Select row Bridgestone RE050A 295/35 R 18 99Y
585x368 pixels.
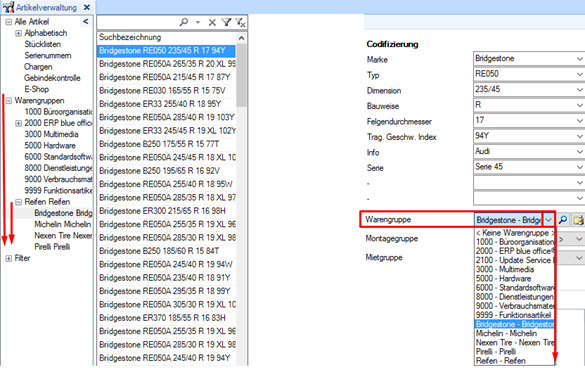[166, 291]
